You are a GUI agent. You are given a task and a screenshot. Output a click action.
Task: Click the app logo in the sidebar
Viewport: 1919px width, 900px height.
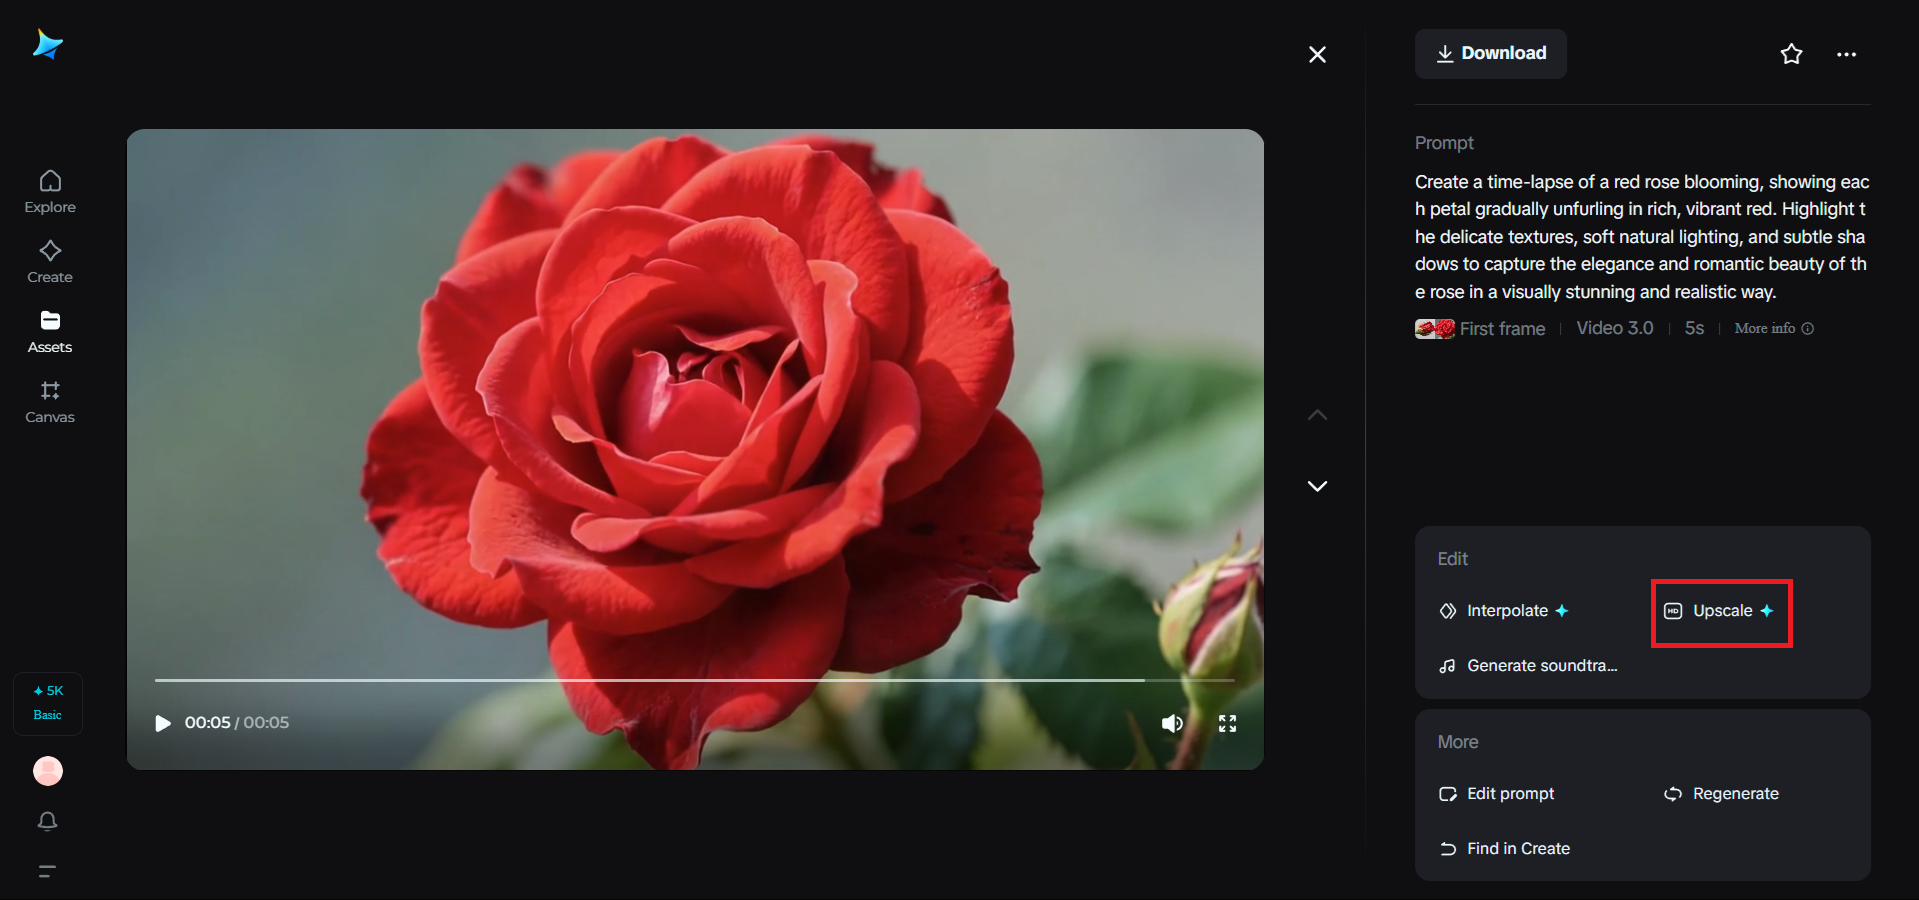pos(48,45)
